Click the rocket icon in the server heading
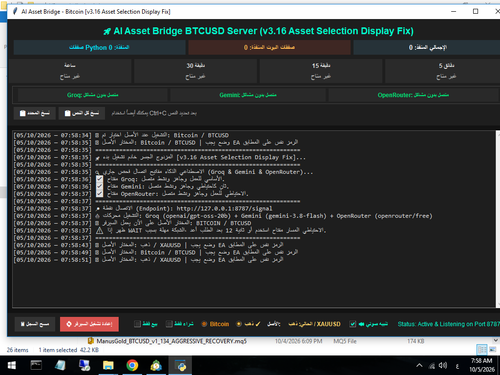500x375 pixels. pos(107,31)
